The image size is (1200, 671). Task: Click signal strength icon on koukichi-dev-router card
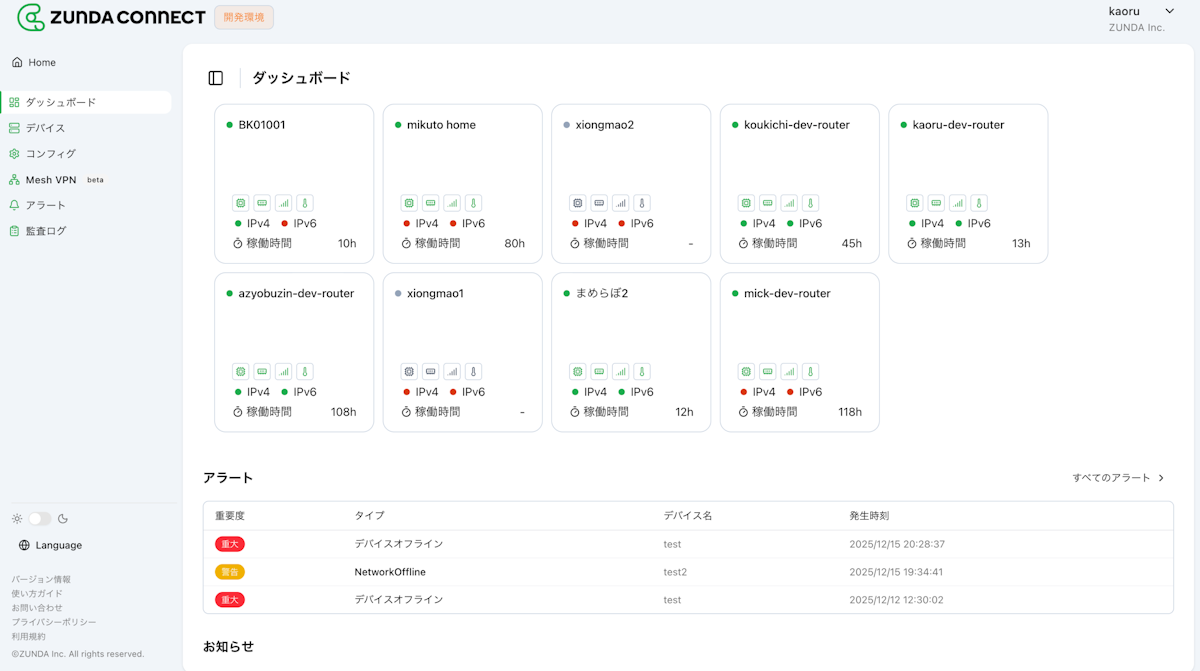pyautogui.click(x=789, y=203)
